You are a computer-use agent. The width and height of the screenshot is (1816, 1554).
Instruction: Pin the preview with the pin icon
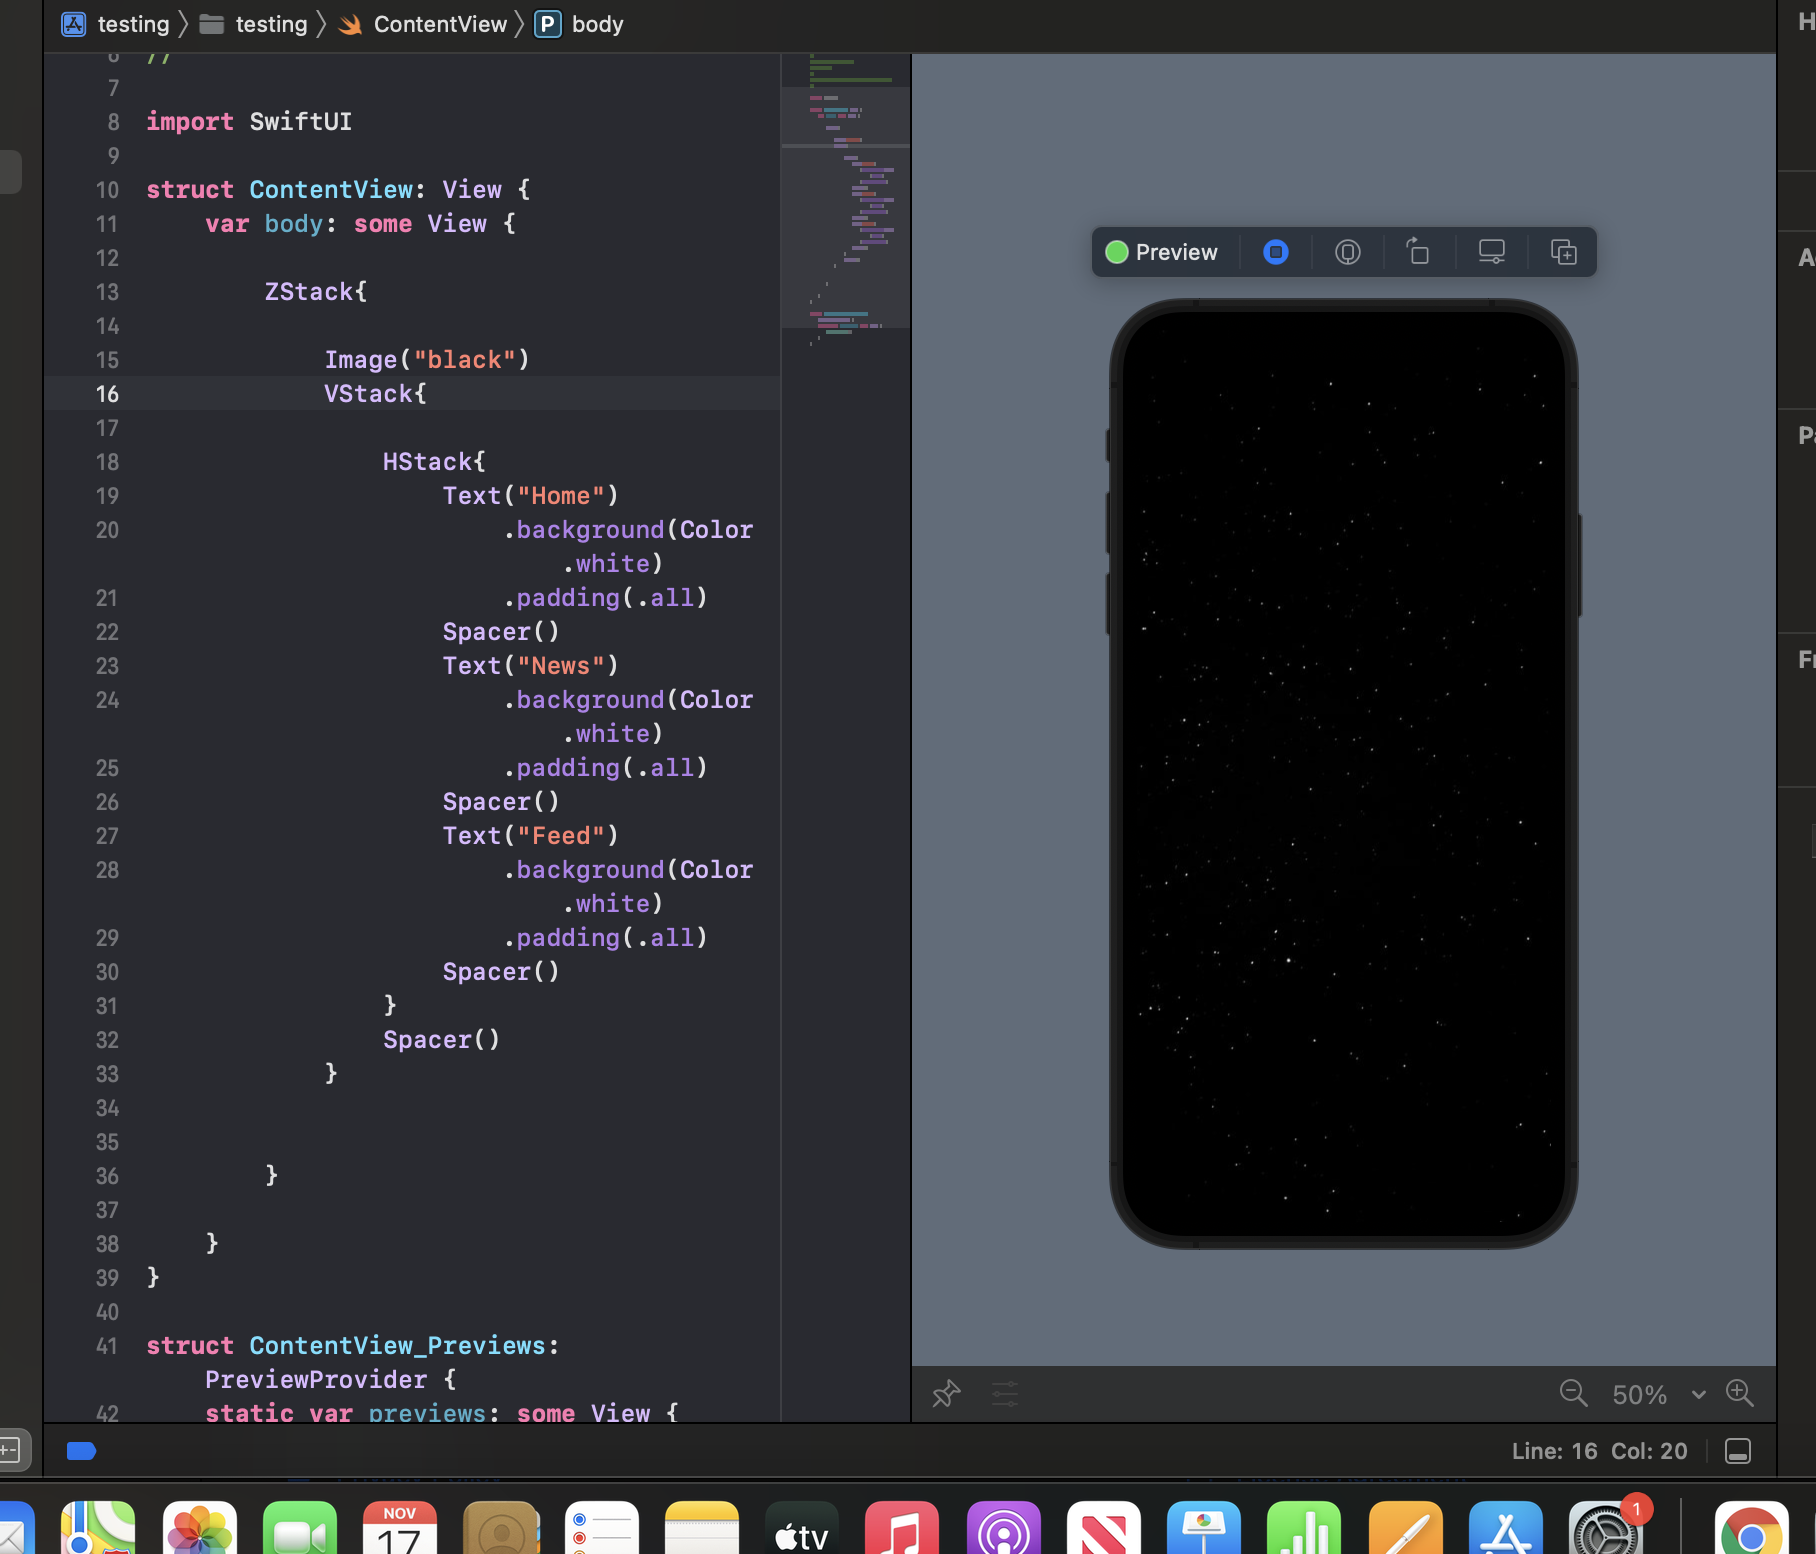(946, 1393)
